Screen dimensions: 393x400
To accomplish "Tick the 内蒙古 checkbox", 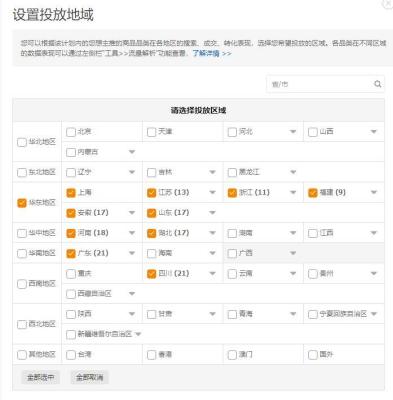I will [71, 152].
